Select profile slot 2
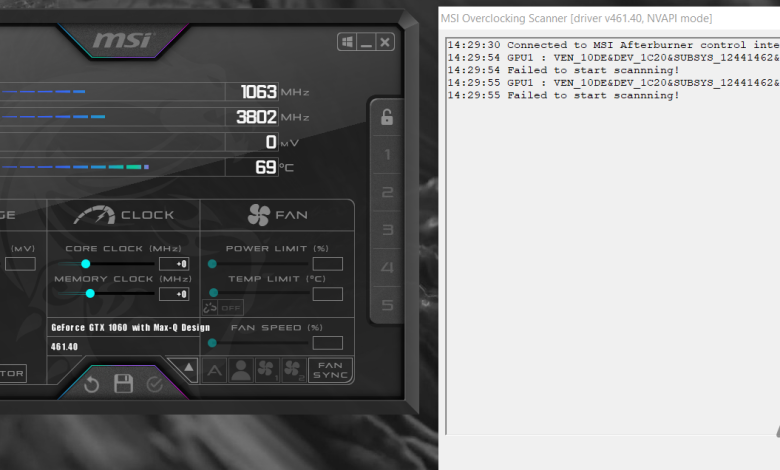Viewport: 780px width, 470px height. click(387, 192)
